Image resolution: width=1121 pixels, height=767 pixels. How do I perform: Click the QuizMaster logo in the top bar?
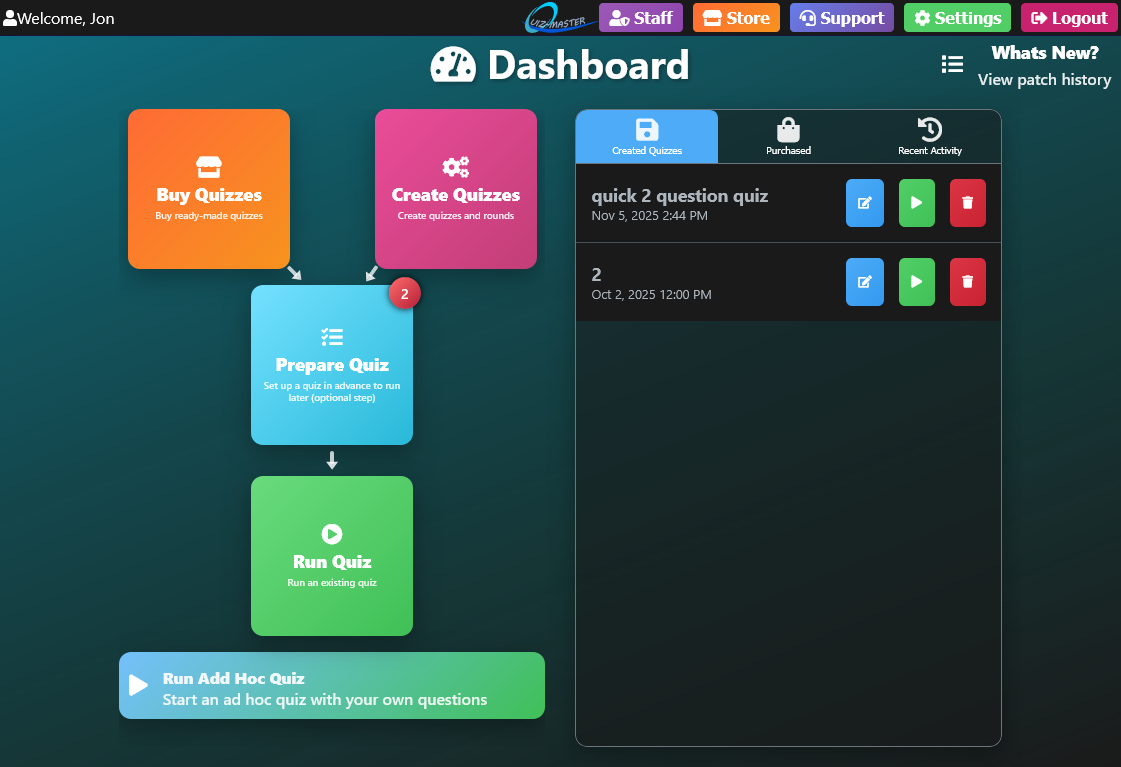click(560, 17)
